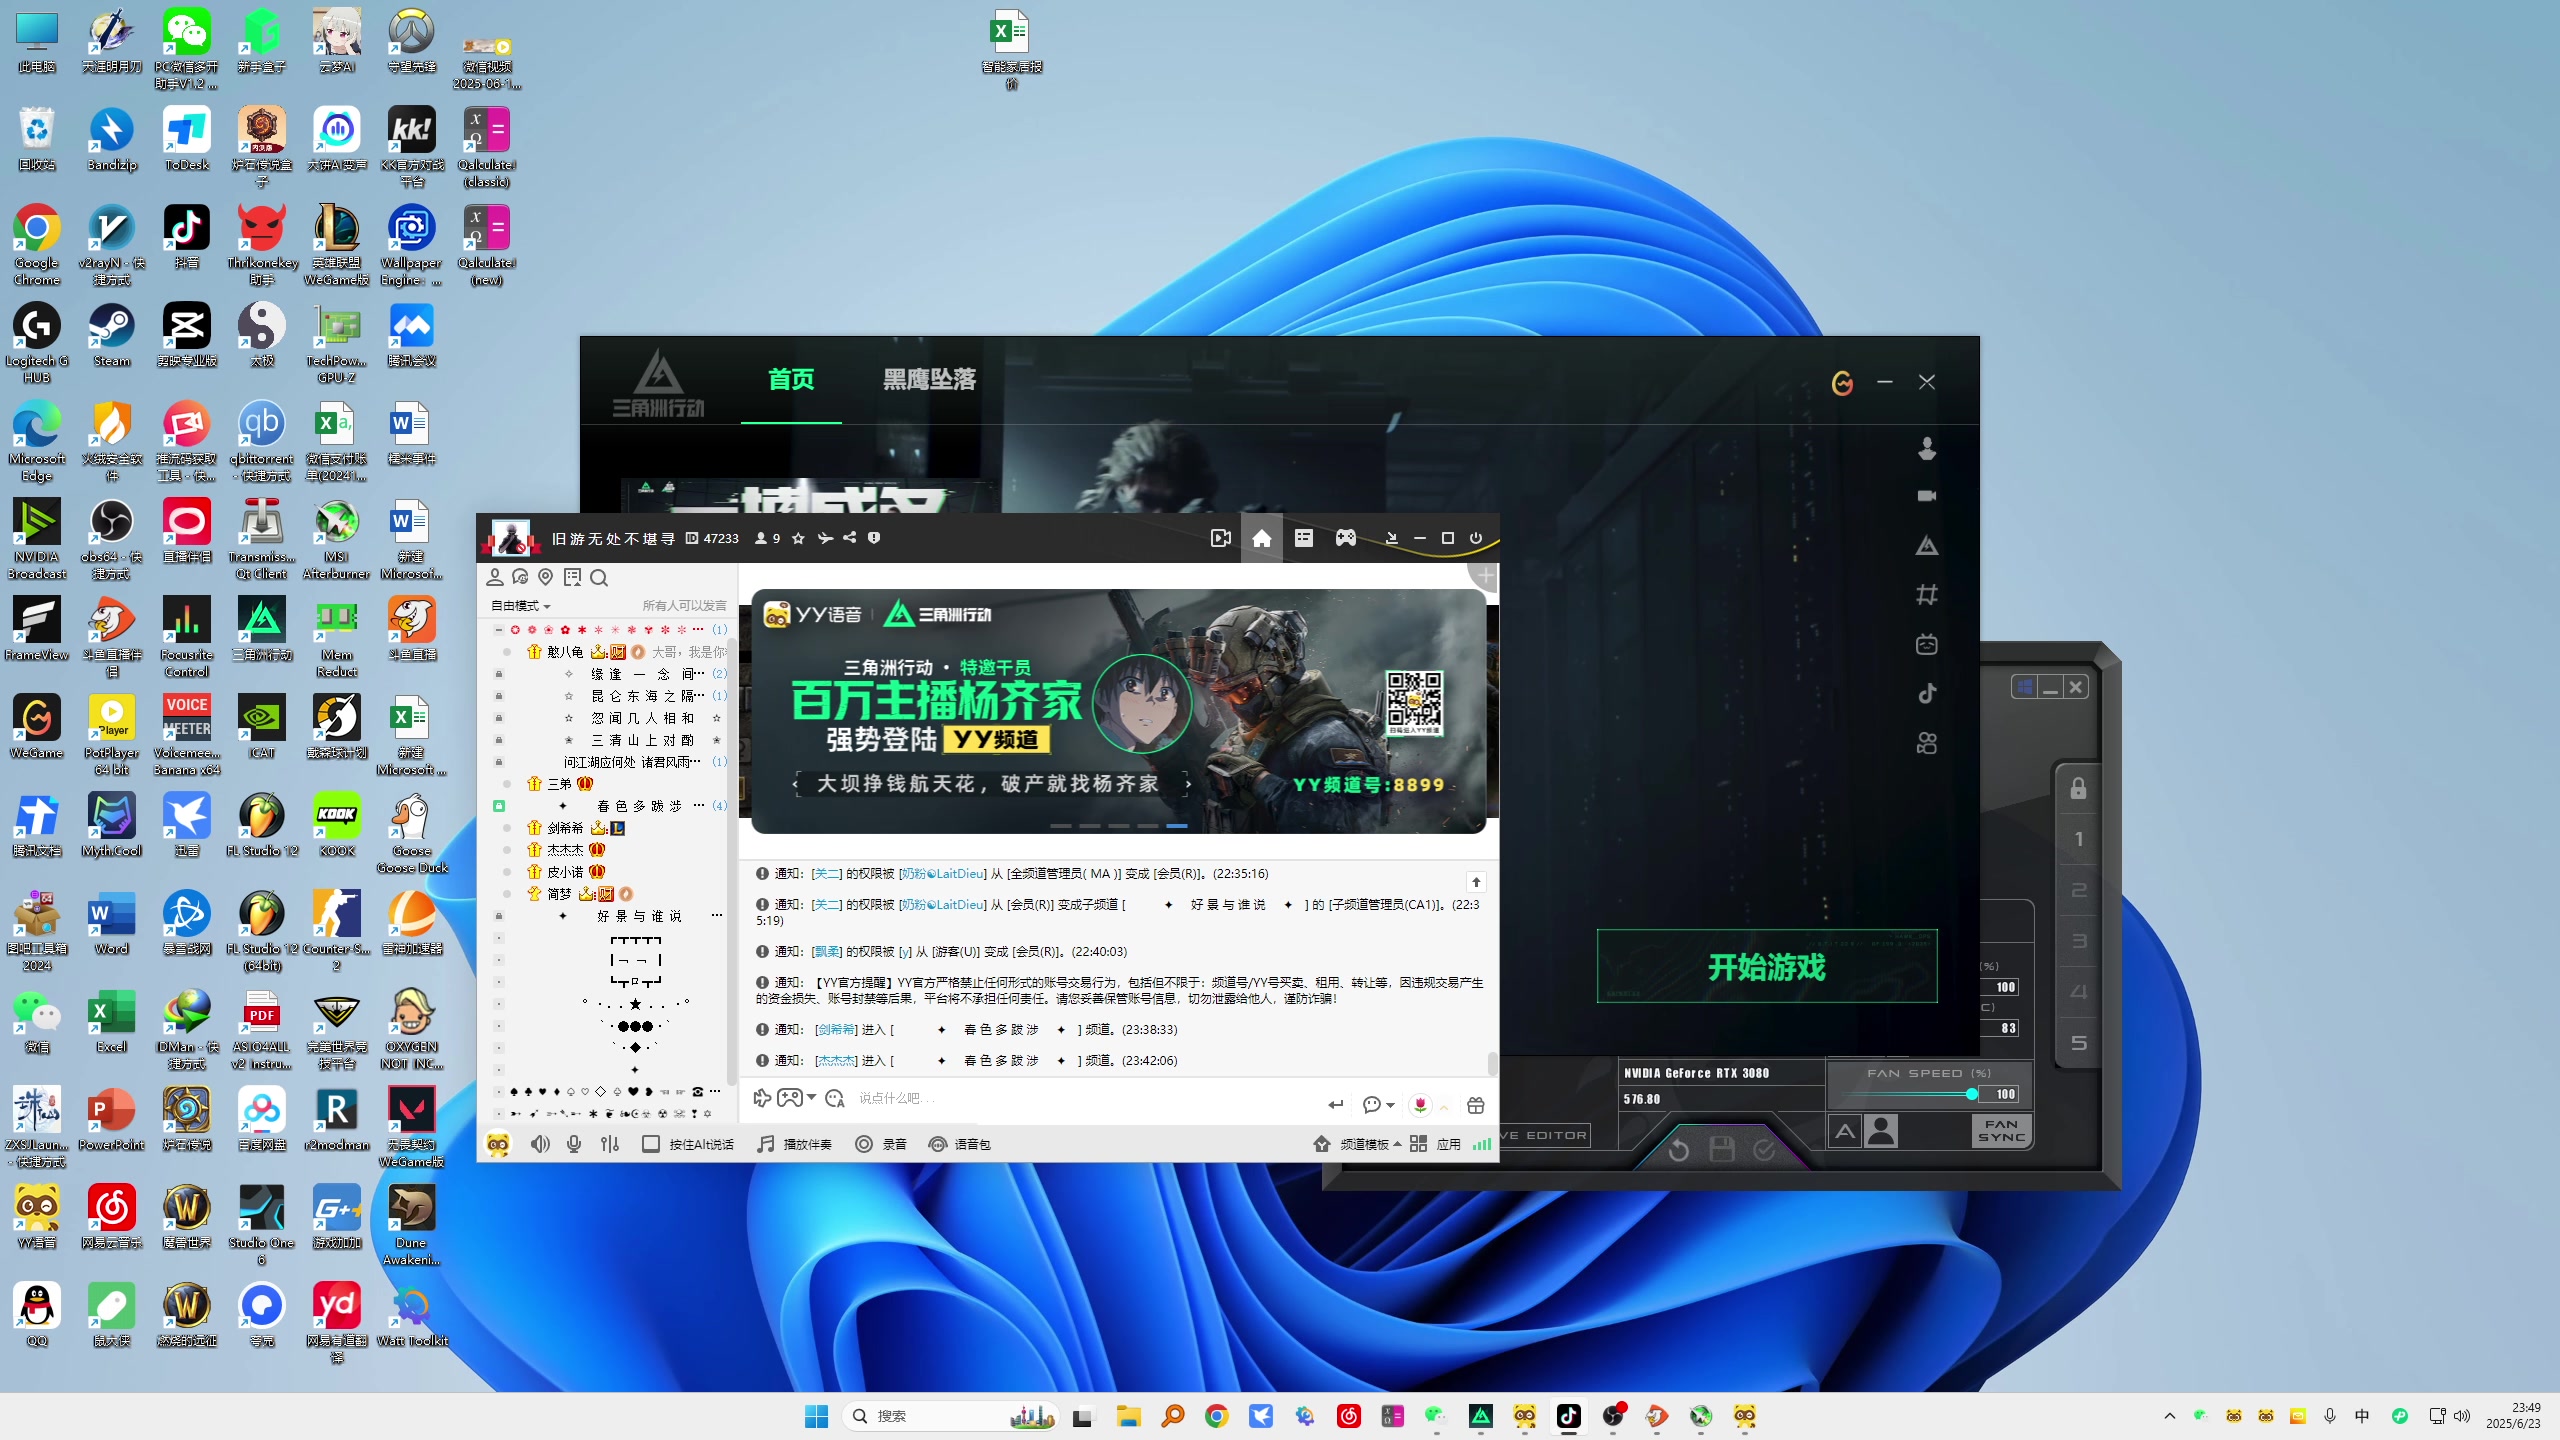This screenshot has width=2560, height=1440.
Task: Click the share icon in YY title bar
Action: tap(849, 538)
